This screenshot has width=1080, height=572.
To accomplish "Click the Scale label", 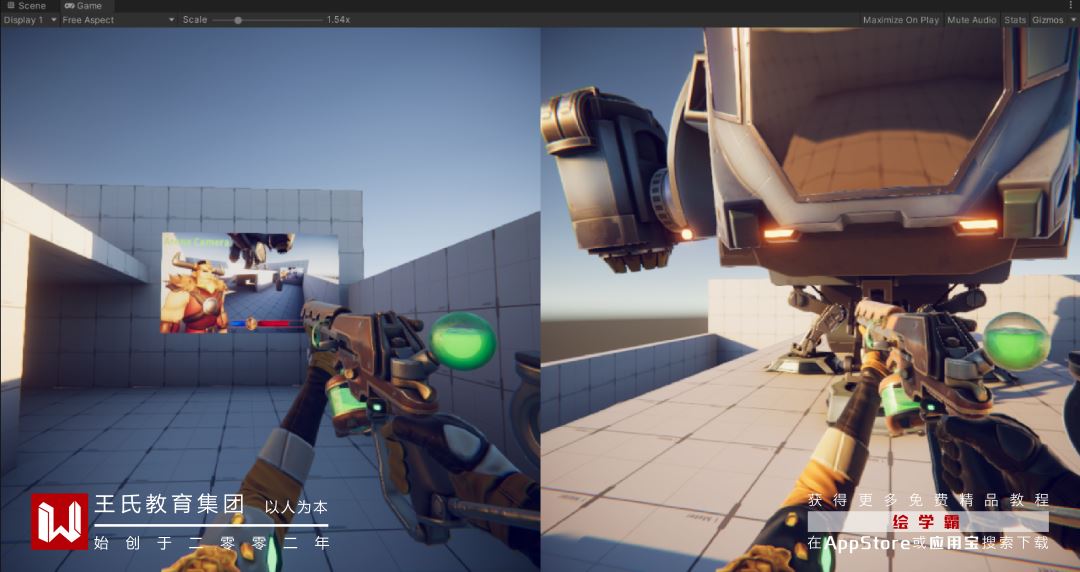I will (x=195, y=20).
